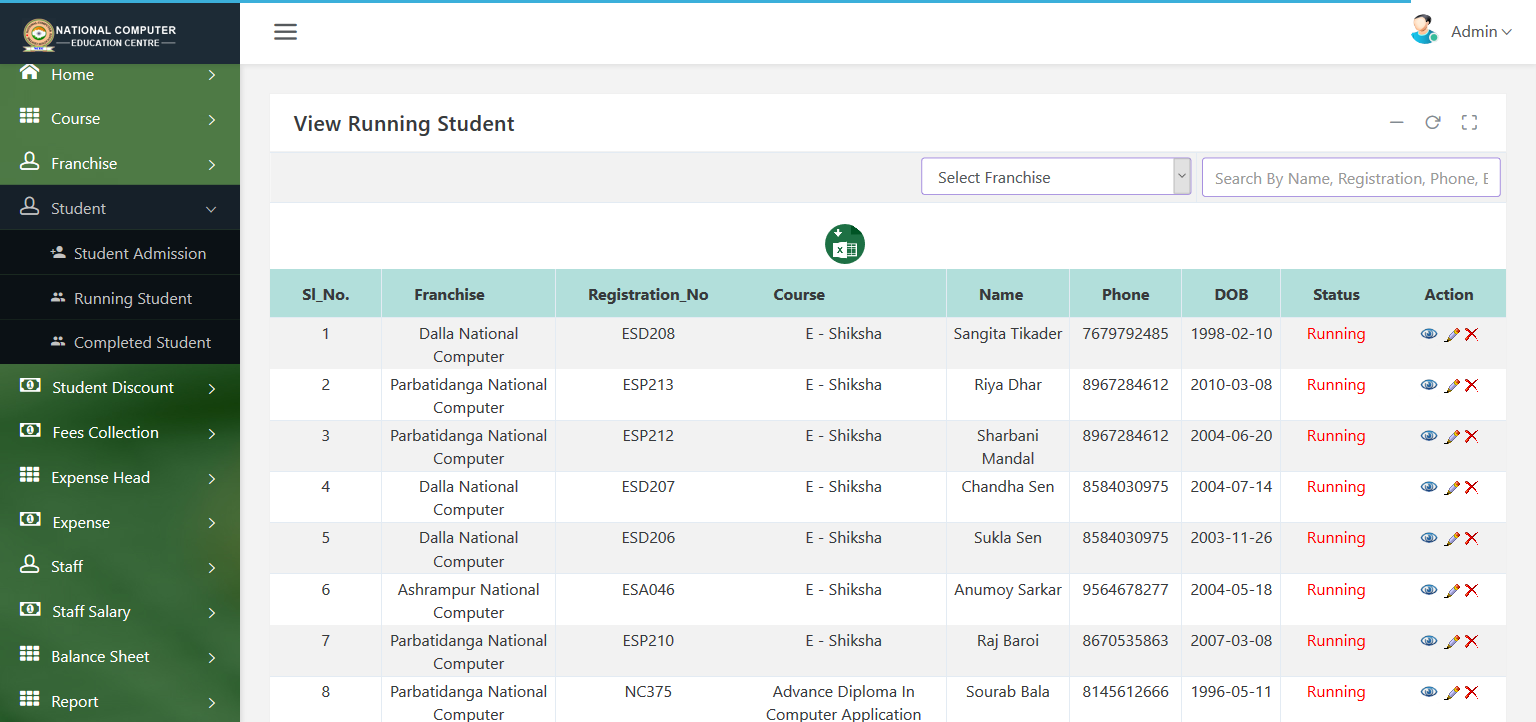
Task: Delete red X for Sharbani Mandal
Action: (x=1471, y=436)
